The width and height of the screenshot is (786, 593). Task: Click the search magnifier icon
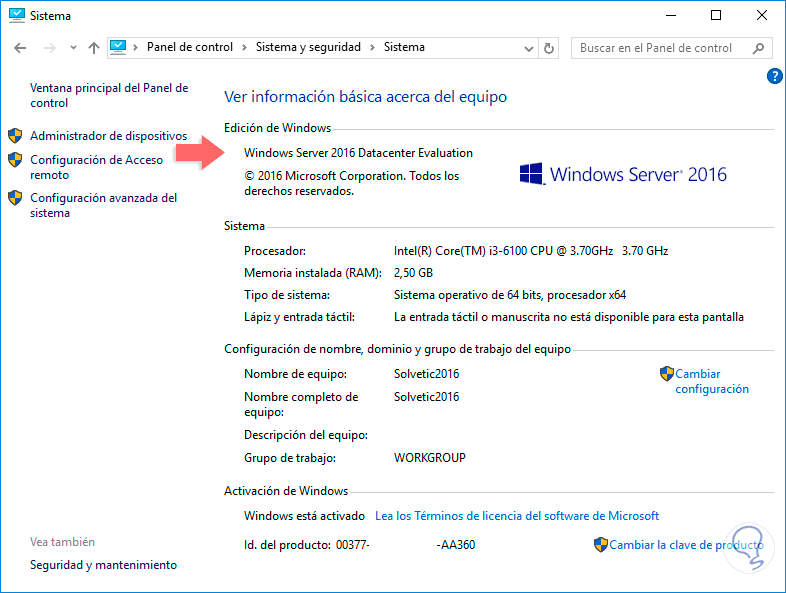click(x=758, y=48)
